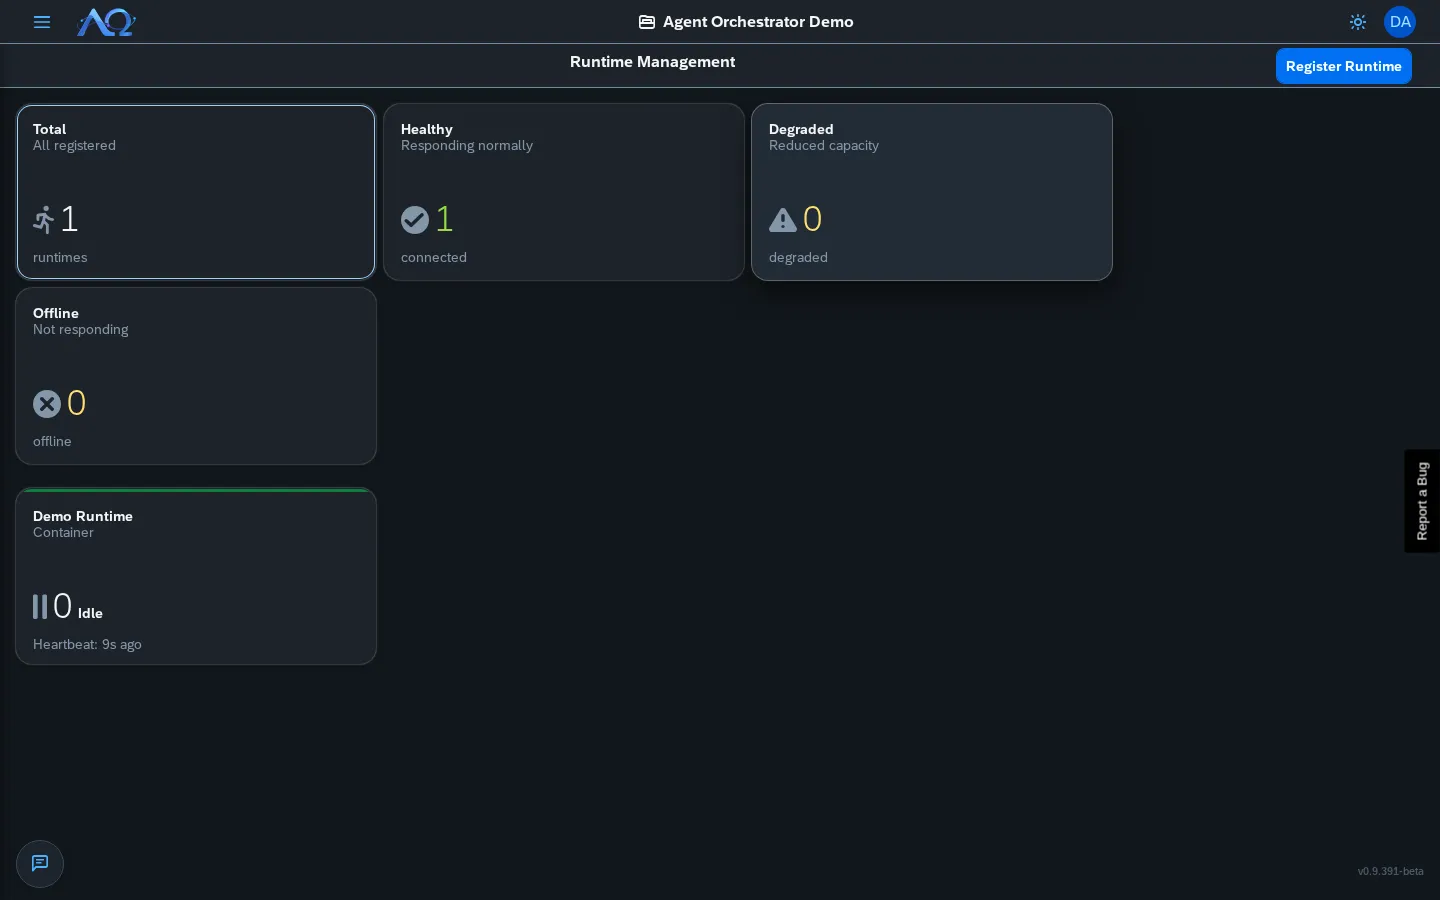Click the Register Runtime button
Viewport: 1440px width, 900px height.
(1343, 66)
